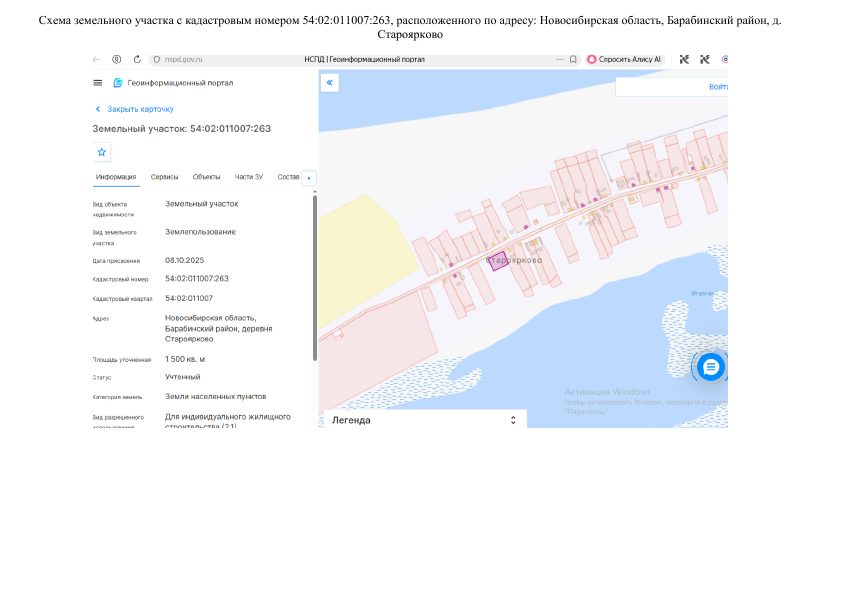842x595 pixels.
Task: Click the "Закрыть карточку" link
Action: [135, 109]
